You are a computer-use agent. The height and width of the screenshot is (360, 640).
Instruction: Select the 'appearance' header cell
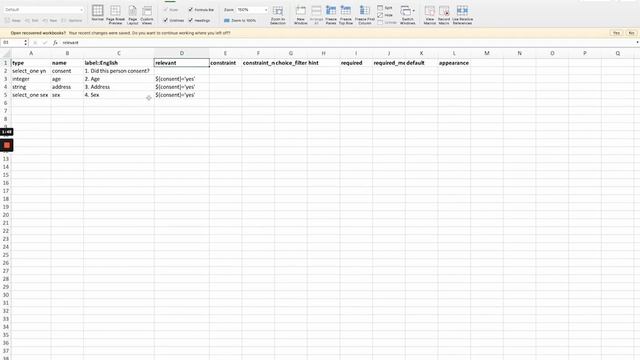[454, 63]
